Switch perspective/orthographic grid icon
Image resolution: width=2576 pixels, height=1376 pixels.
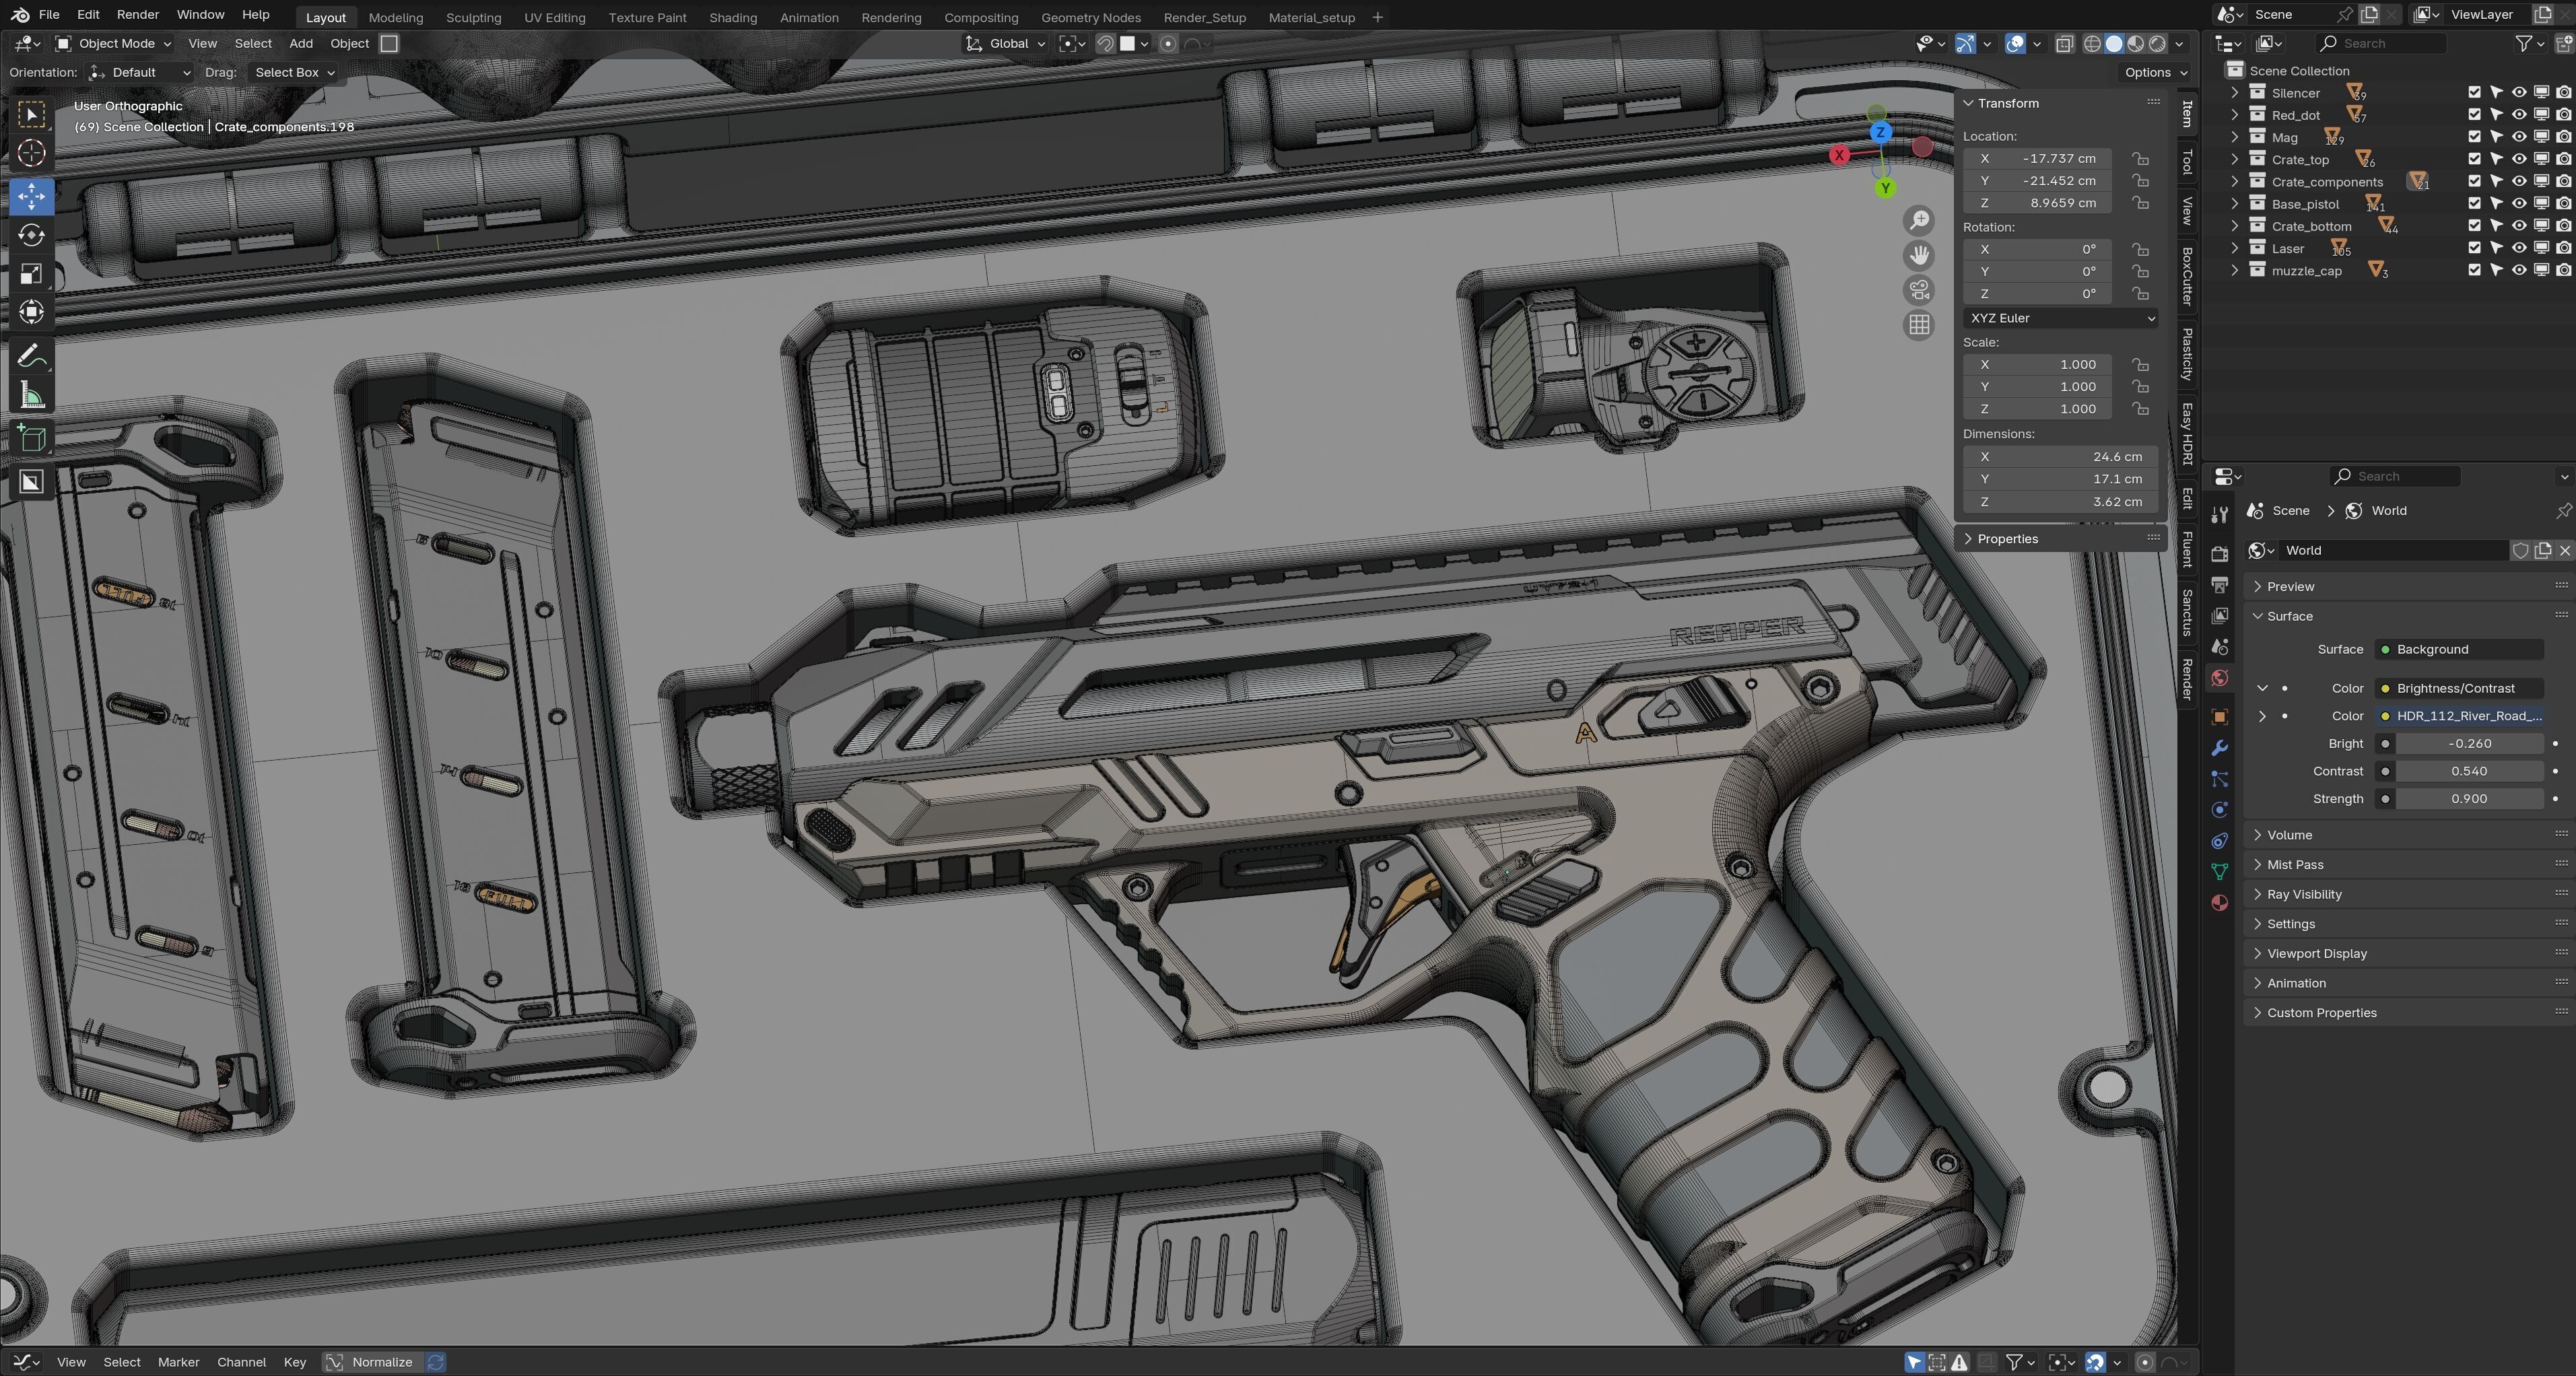tap(1919, 325)
